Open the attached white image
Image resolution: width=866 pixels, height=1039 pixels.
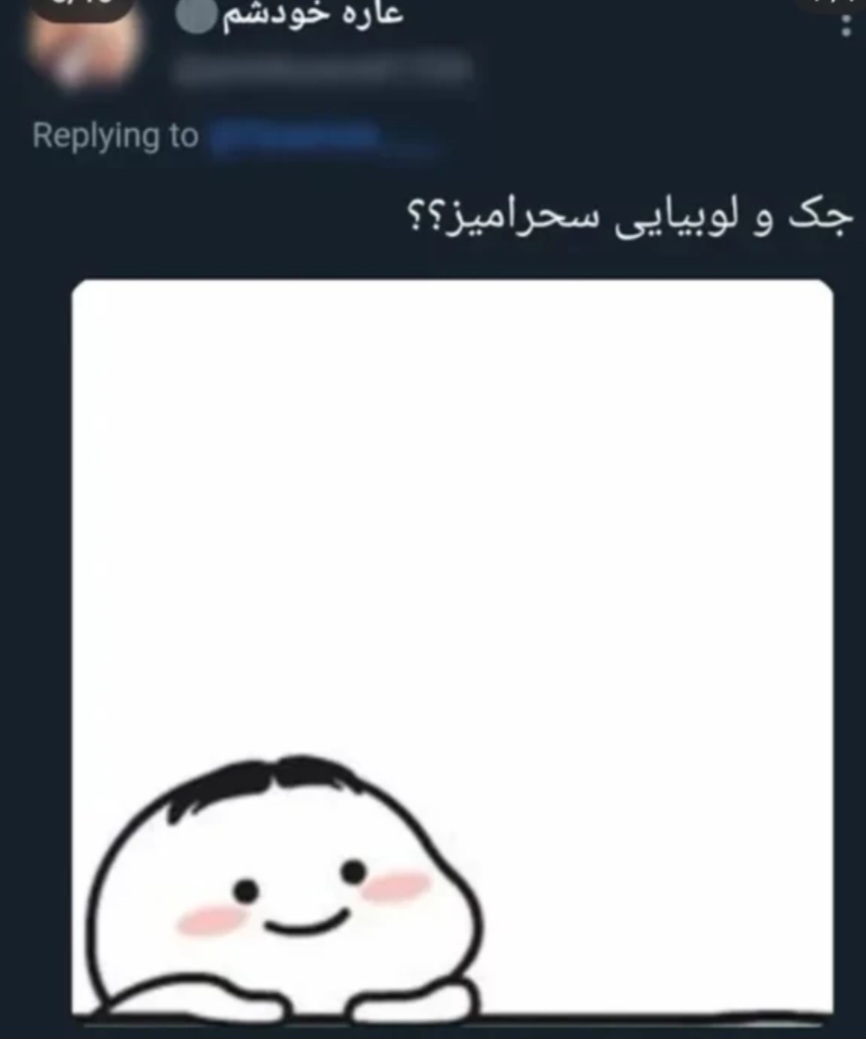coord(452,647)
